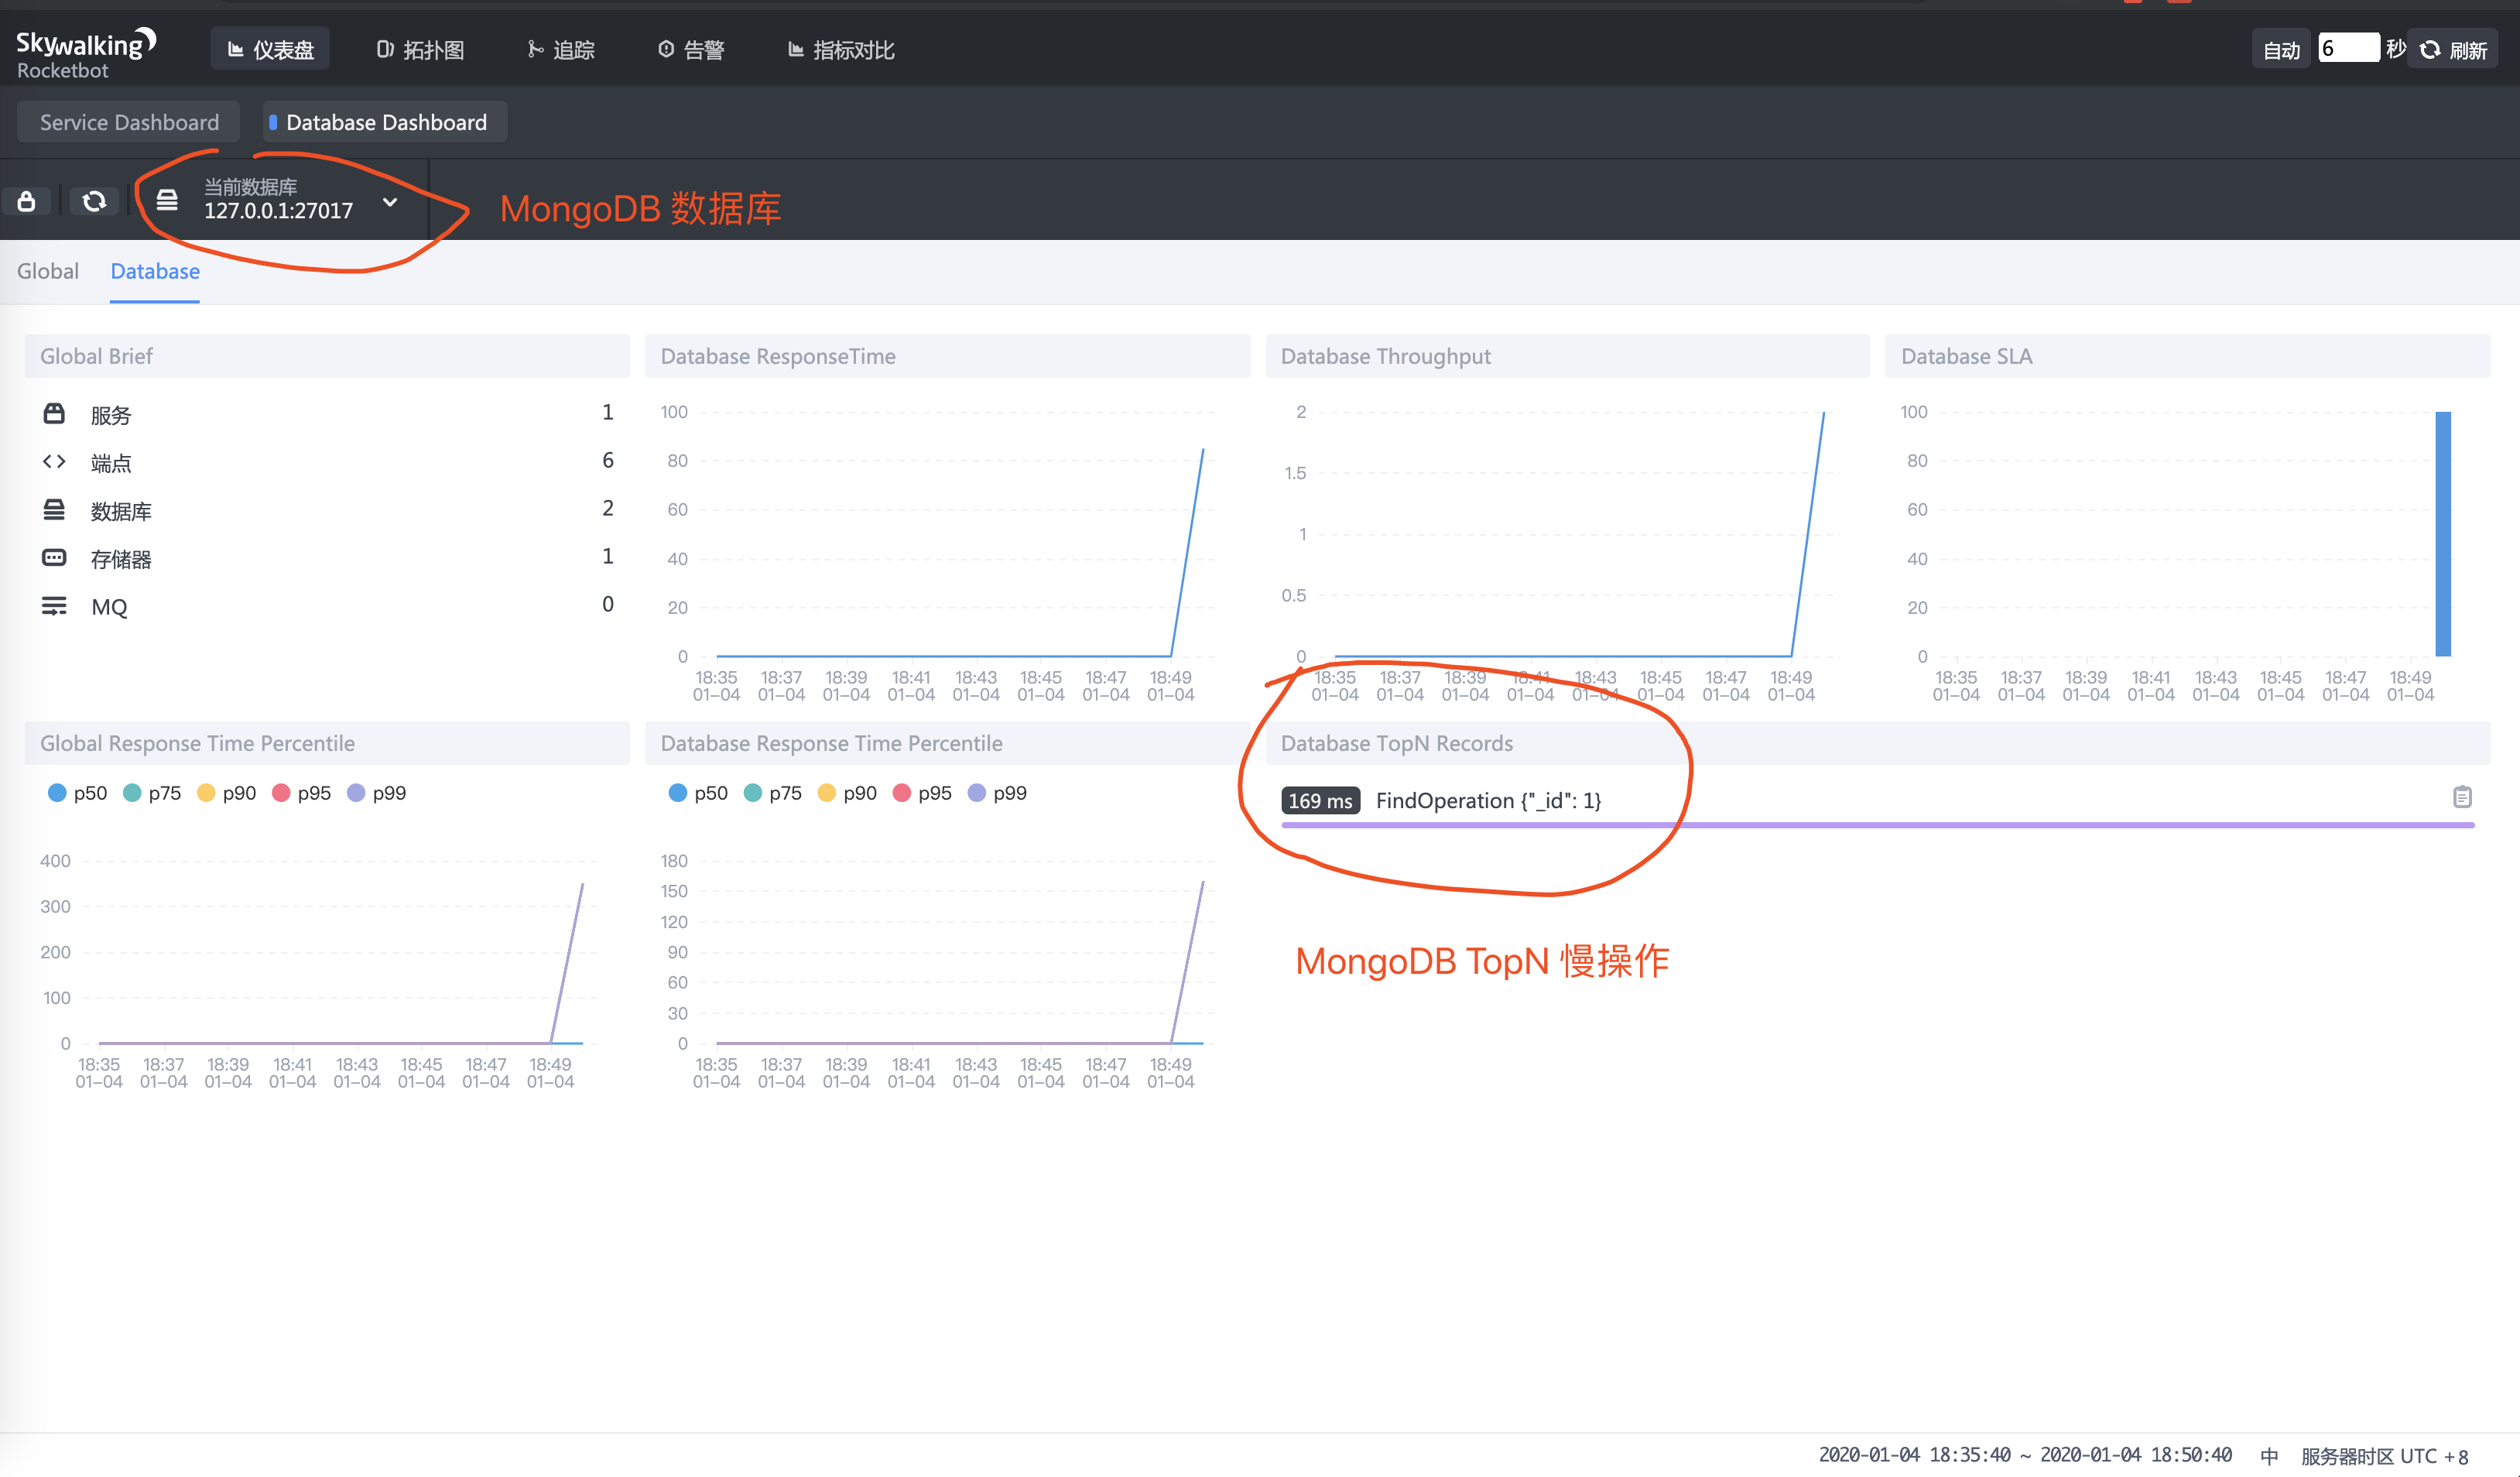The width and height of the screenshot is (2520, 1477).
Task: Switch language with the 中 button
Action: pyautogui.click(x=2269, y=1456)
